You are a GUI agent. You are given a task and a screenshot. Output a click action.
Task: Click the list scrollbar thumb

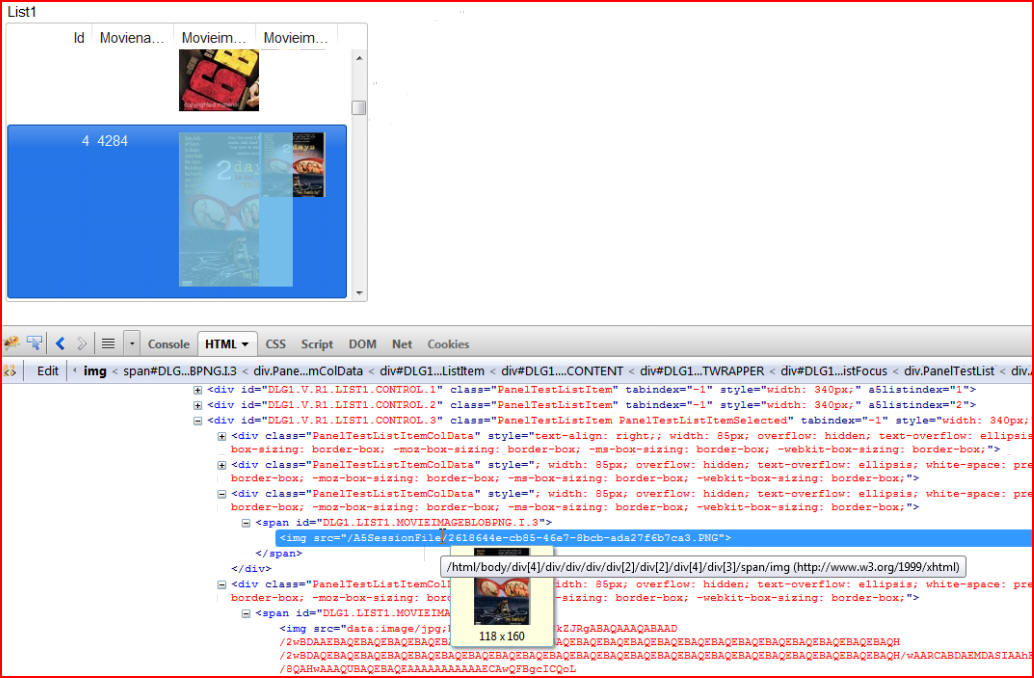pyautogui.click(x=359, y=108)
